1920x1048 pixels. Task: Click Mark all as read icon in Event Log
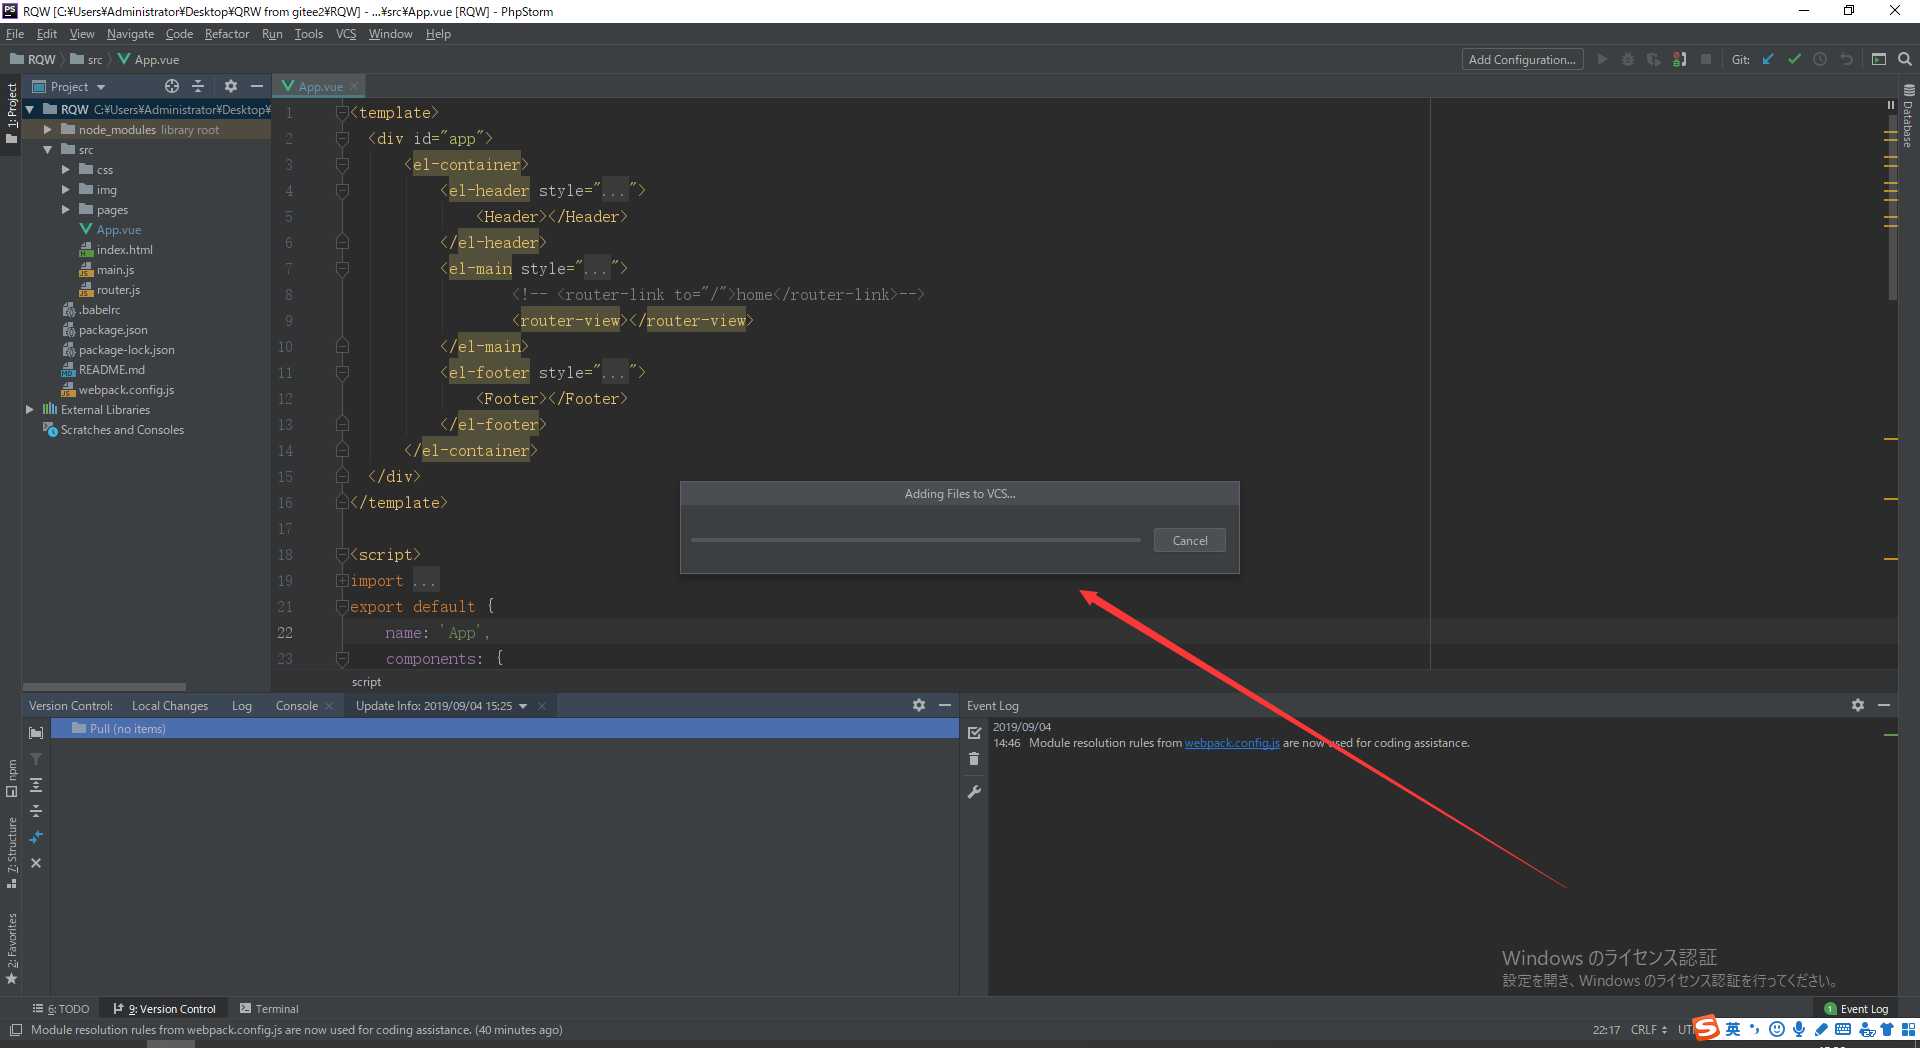(x=975, y=733)
